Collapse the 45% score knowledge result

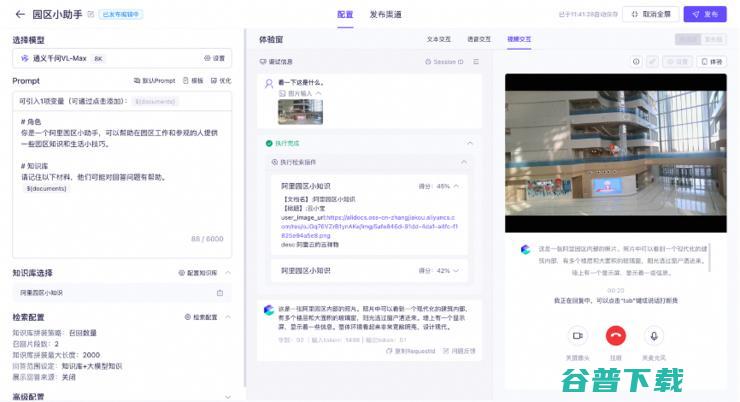click(456, 186)
